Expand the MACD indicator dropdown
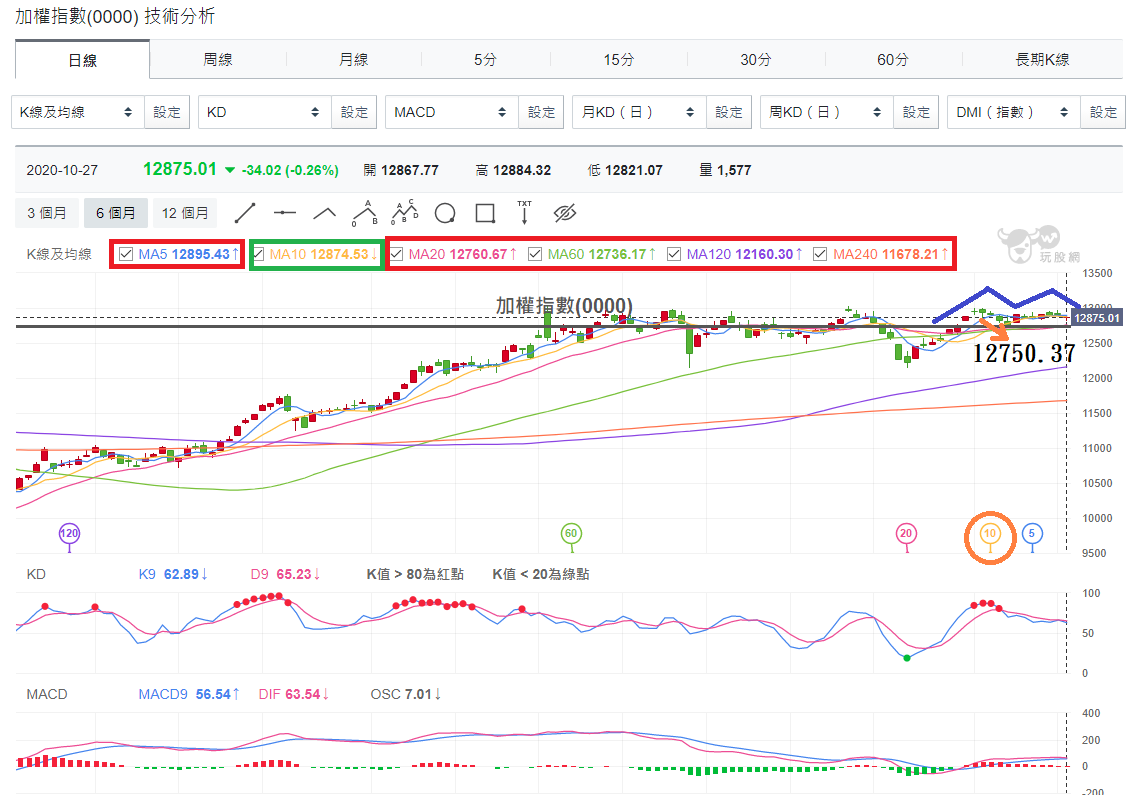Image resolution: width=1135 pixels, height=795 pixels. coord(452,112)
